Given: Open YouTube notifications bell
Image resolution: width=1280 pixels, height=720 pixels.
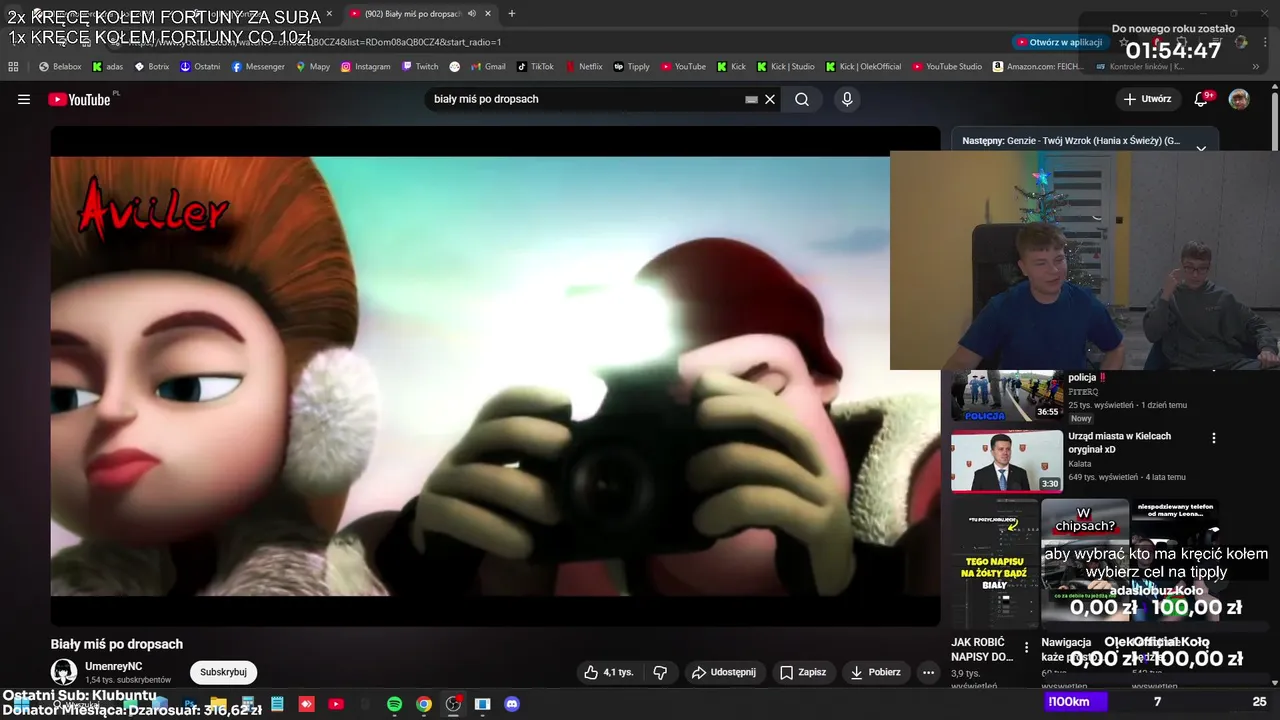Looking at the screenshot, I should click(1202, 99).
